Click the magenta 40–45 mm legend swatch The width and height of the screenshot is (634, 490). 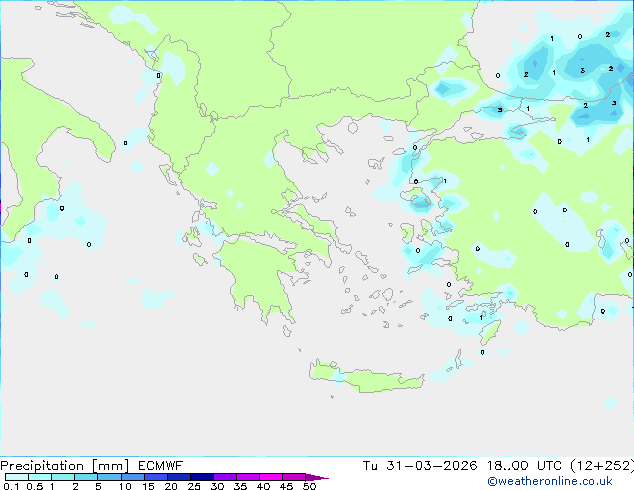pyautogui.click(x=271, y=477)
